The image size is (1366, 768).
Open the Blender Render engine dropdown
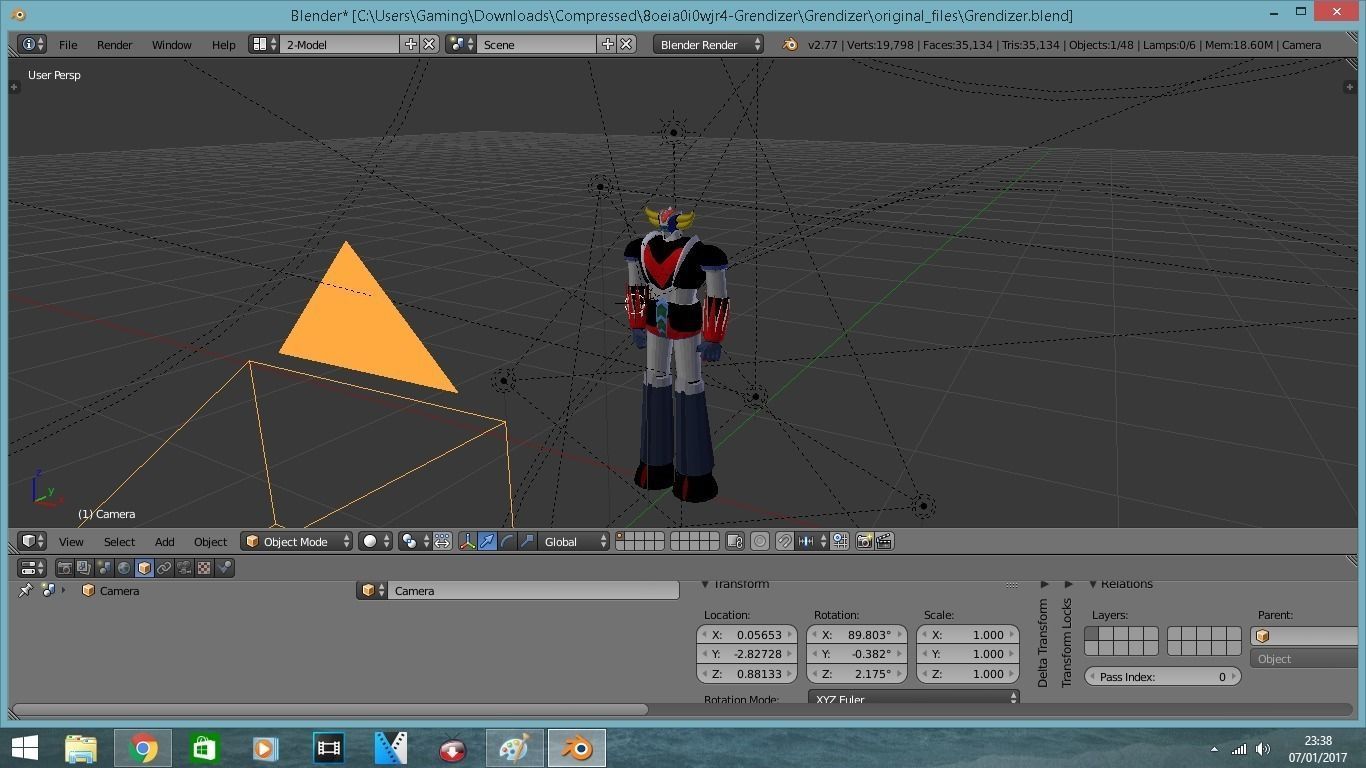[709, 45]
